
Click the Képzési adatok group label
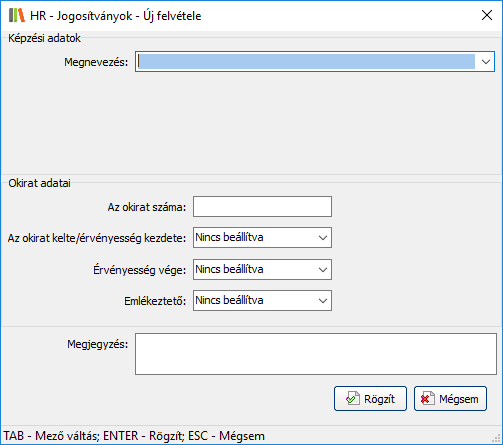pos(44,38)
